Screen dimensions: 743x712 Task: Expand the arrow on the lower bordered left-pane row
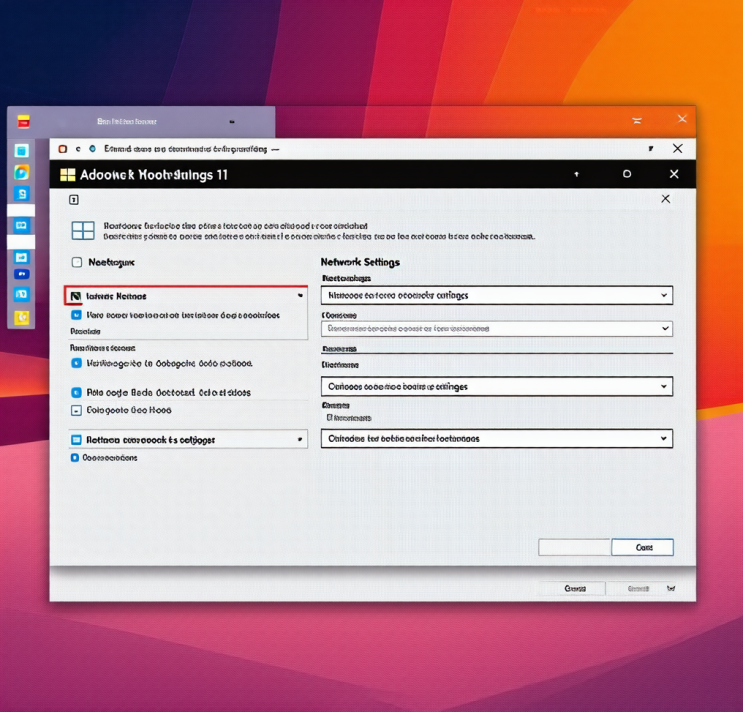tap(300, 439)
